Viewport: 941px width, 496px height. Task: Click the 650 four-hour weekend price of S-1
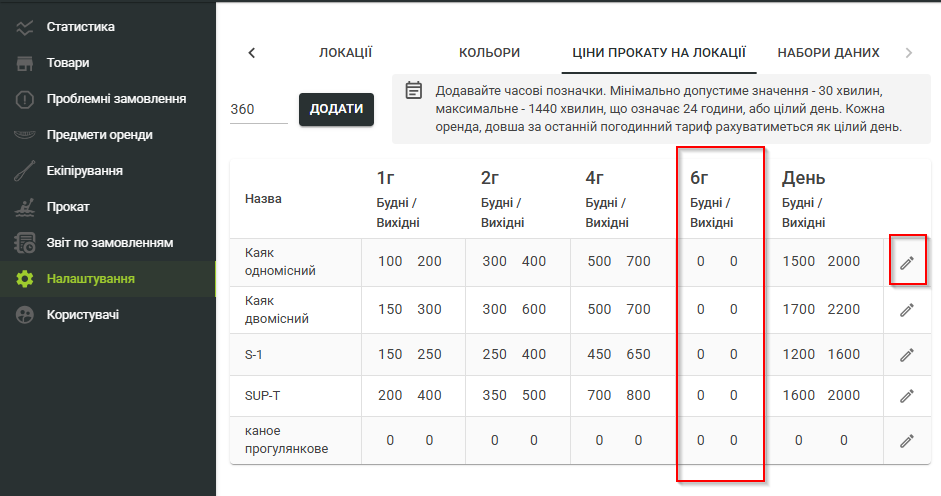[639, 355]
